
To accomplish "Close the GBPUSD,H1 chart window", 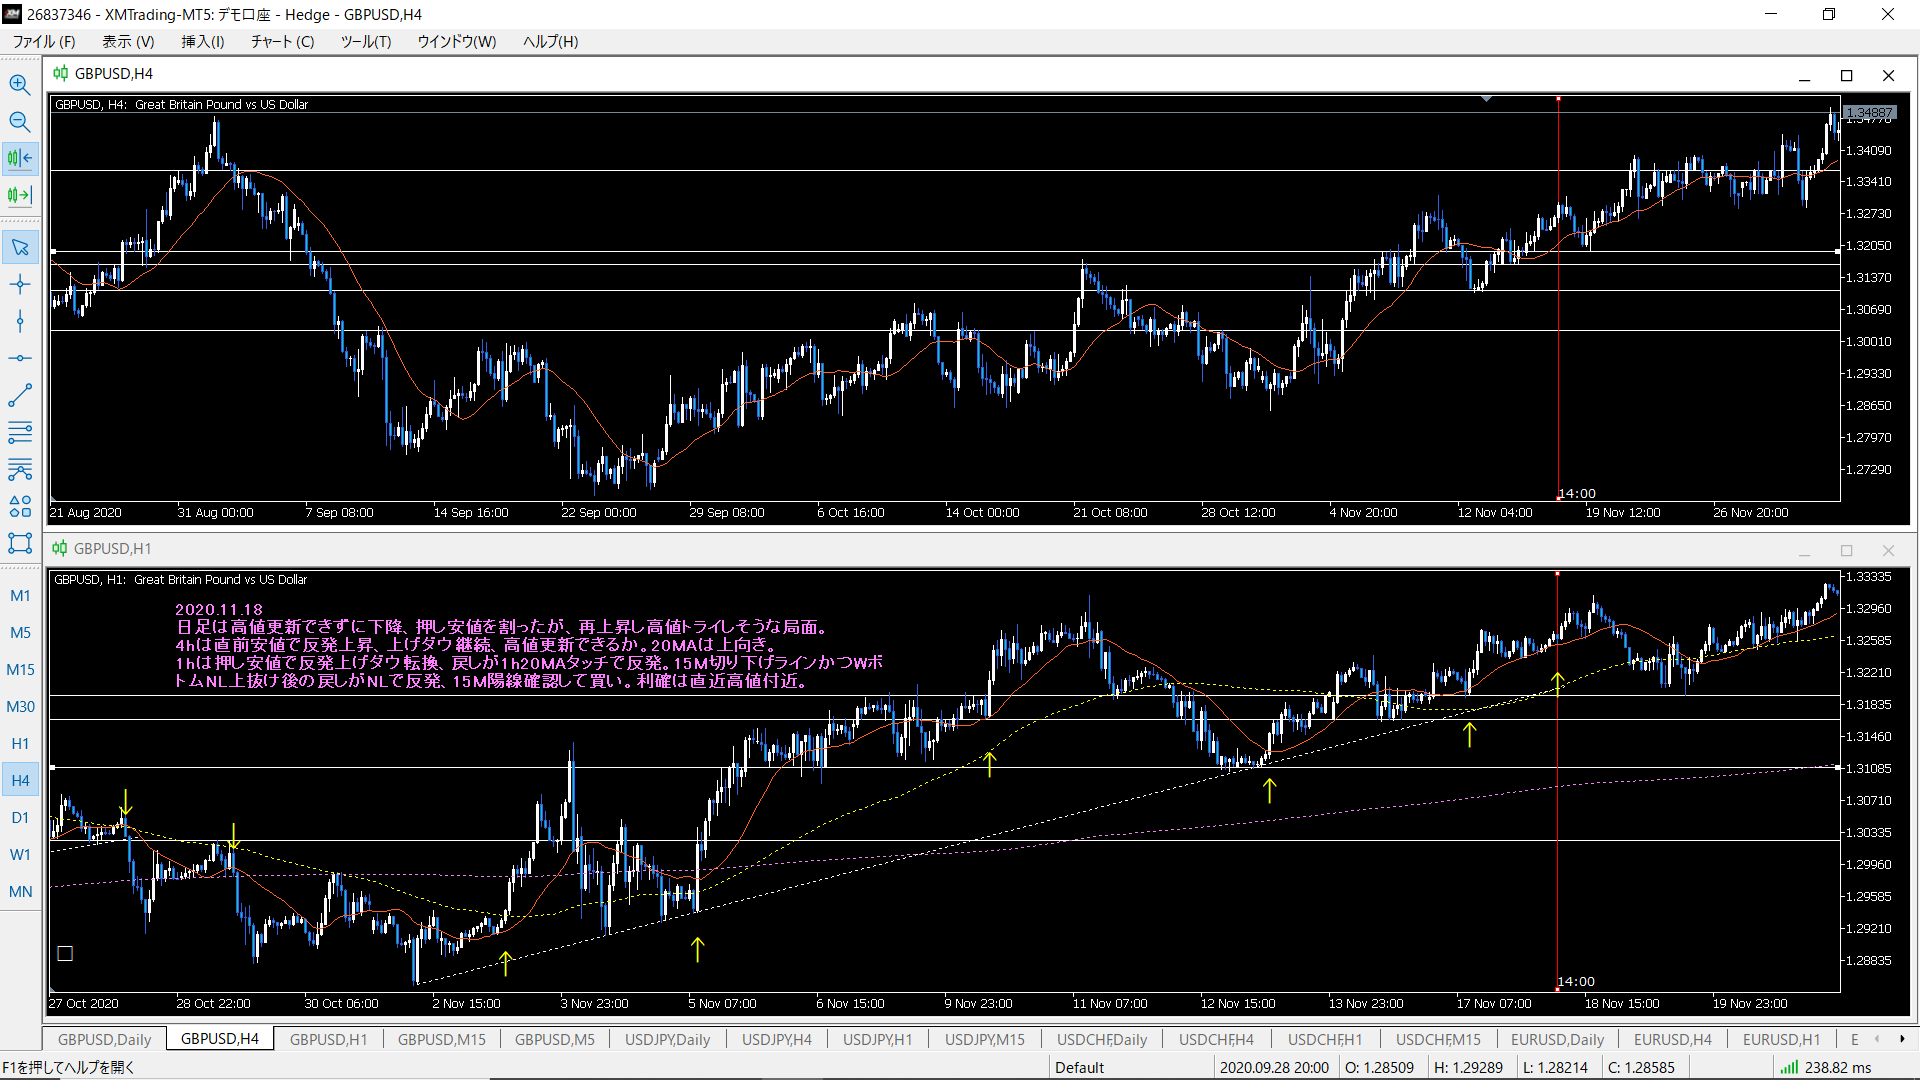I will [1888, 550].
